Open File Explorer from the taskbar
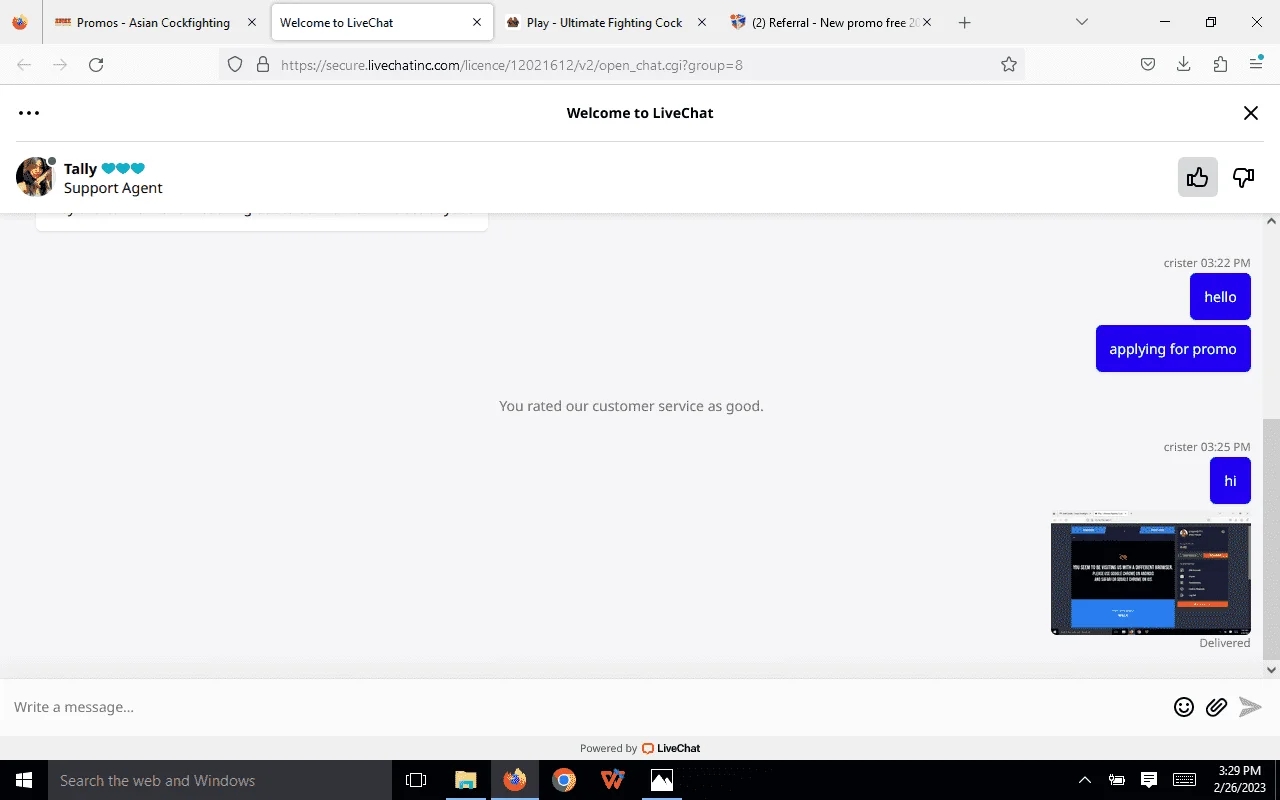The image size is (1280, 800). tap(466, 780)
